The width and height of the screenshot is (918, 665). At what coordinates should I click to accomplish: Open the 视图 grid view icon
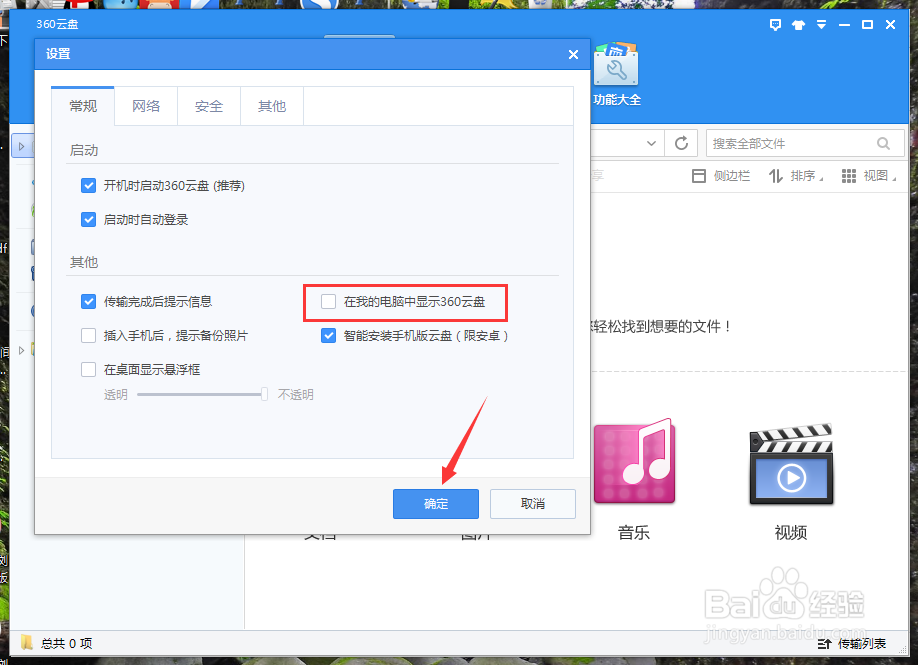tap(848, 176)
